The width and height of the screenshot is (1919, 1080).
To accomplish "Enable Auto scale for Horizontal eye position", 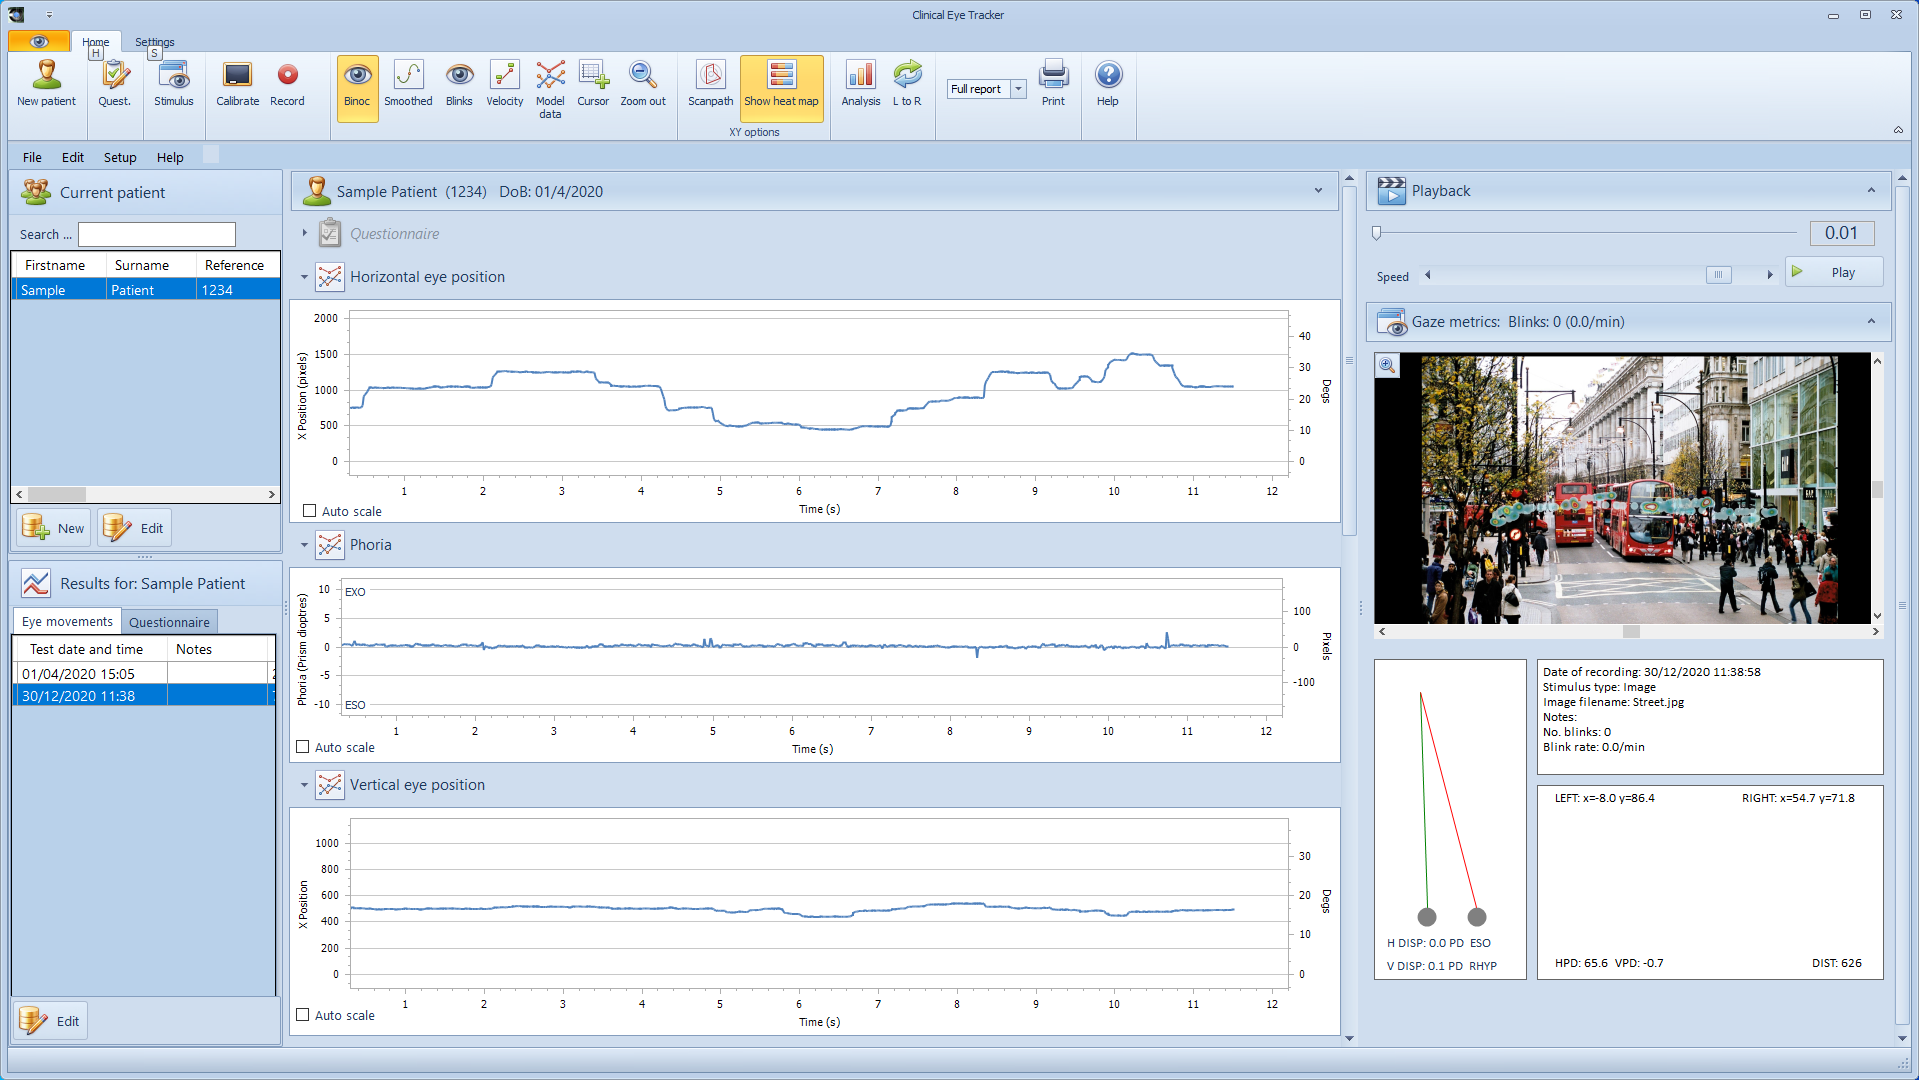I will pyautogui.click(x=310, y=511).
